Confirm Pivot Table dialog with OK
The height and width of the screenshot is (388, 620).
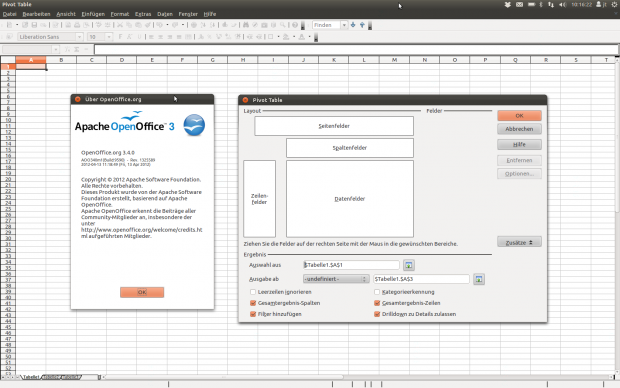[x=519, y=115]
